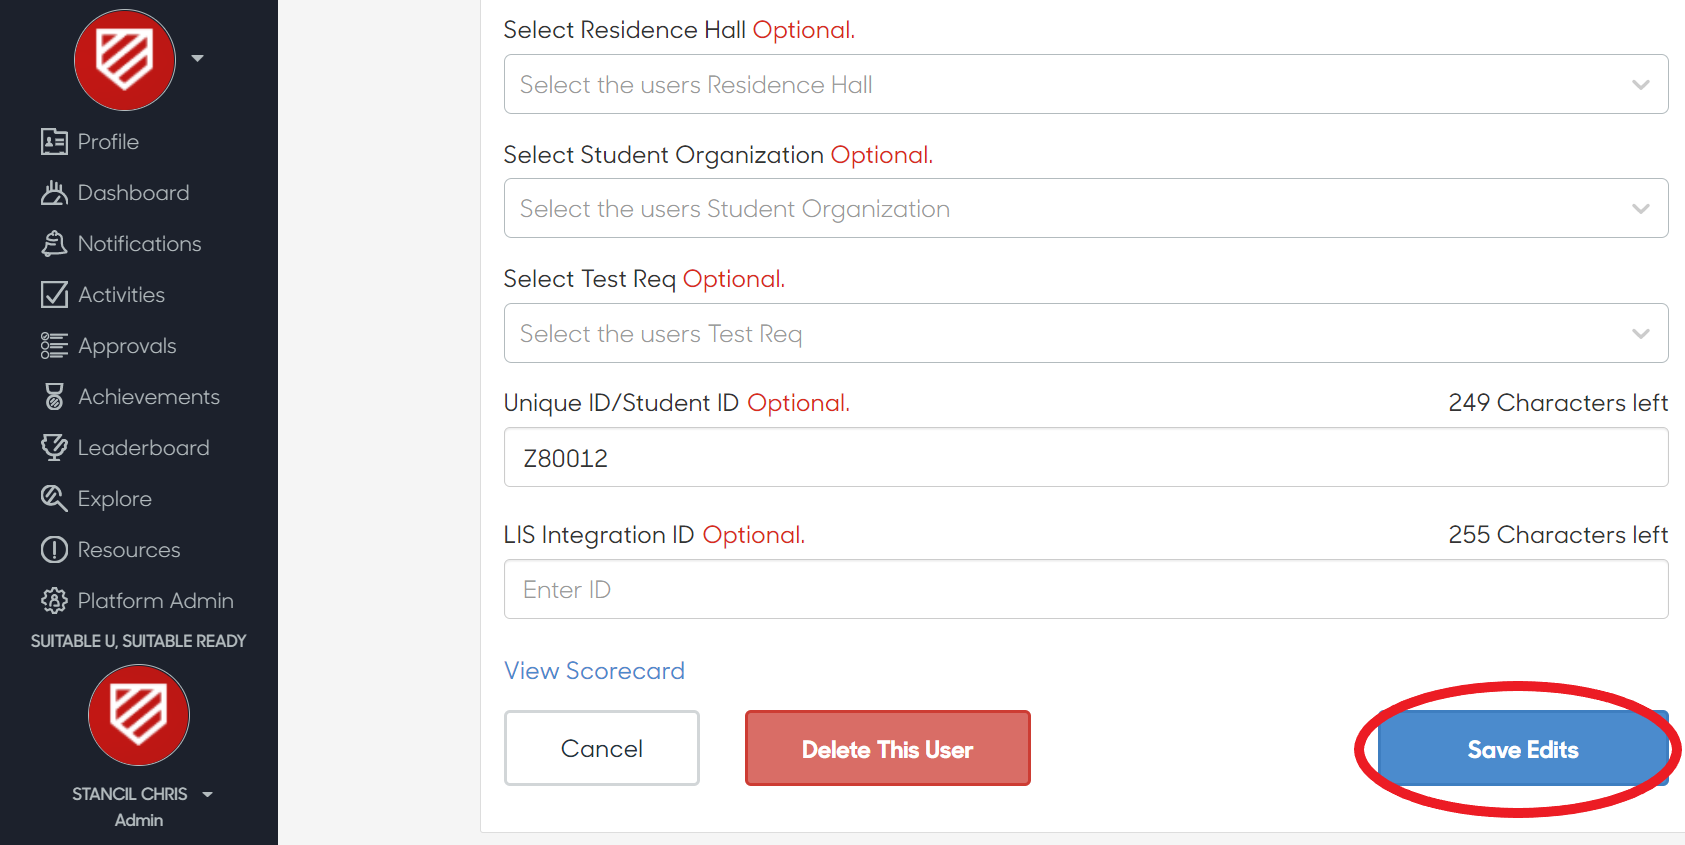Click the Achievements medal icon
Screen dimensions: 1685x845
54,397
